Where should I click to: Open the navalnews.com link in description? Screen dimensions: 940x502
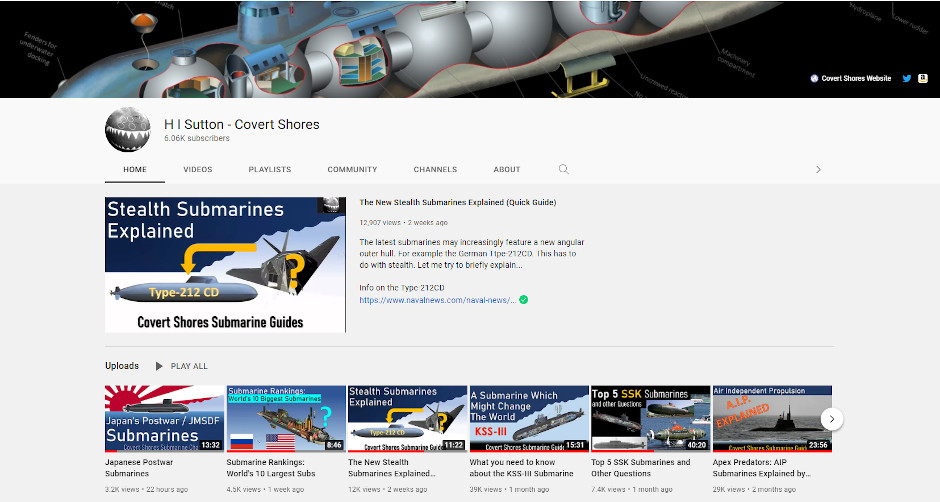pos(437,300)
